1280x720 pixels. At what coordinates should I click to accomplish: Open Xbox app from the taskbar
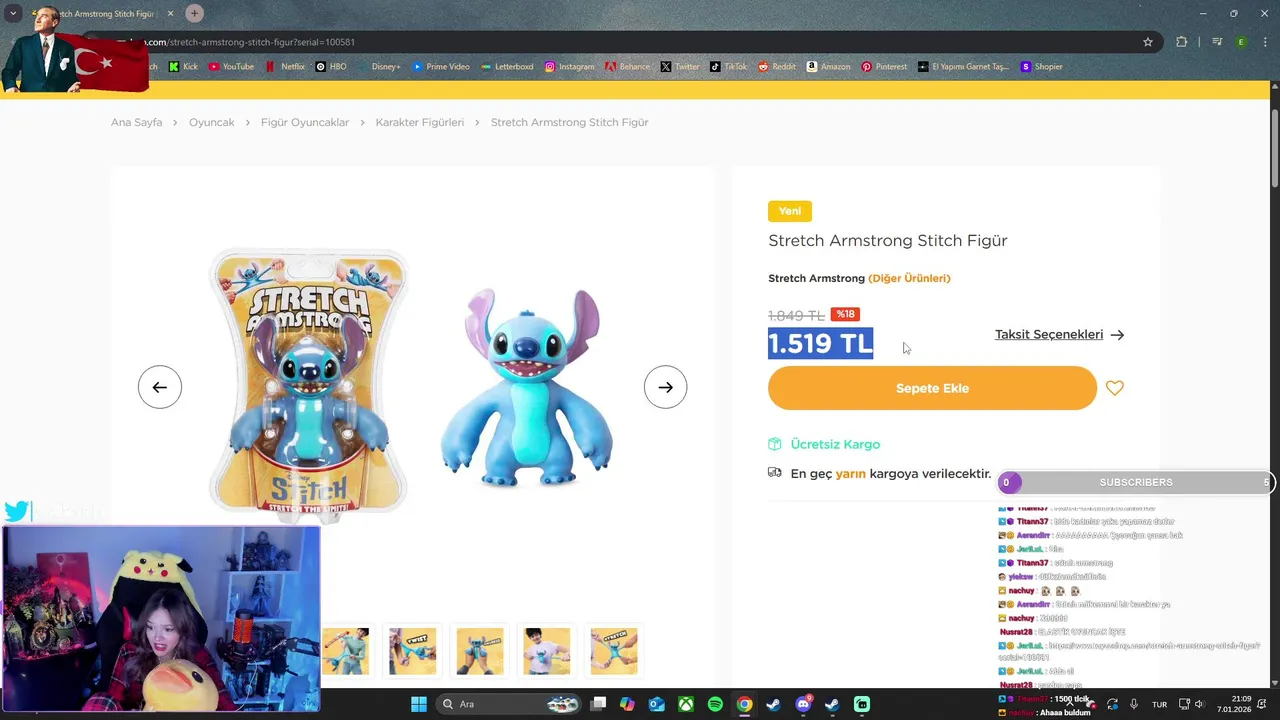[686, 704]
